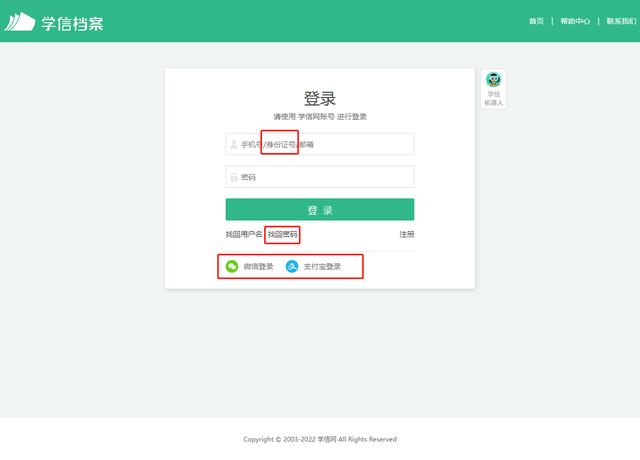Open the 找回密码 link
Screen dimensions: 640x460
click(282, 234)
